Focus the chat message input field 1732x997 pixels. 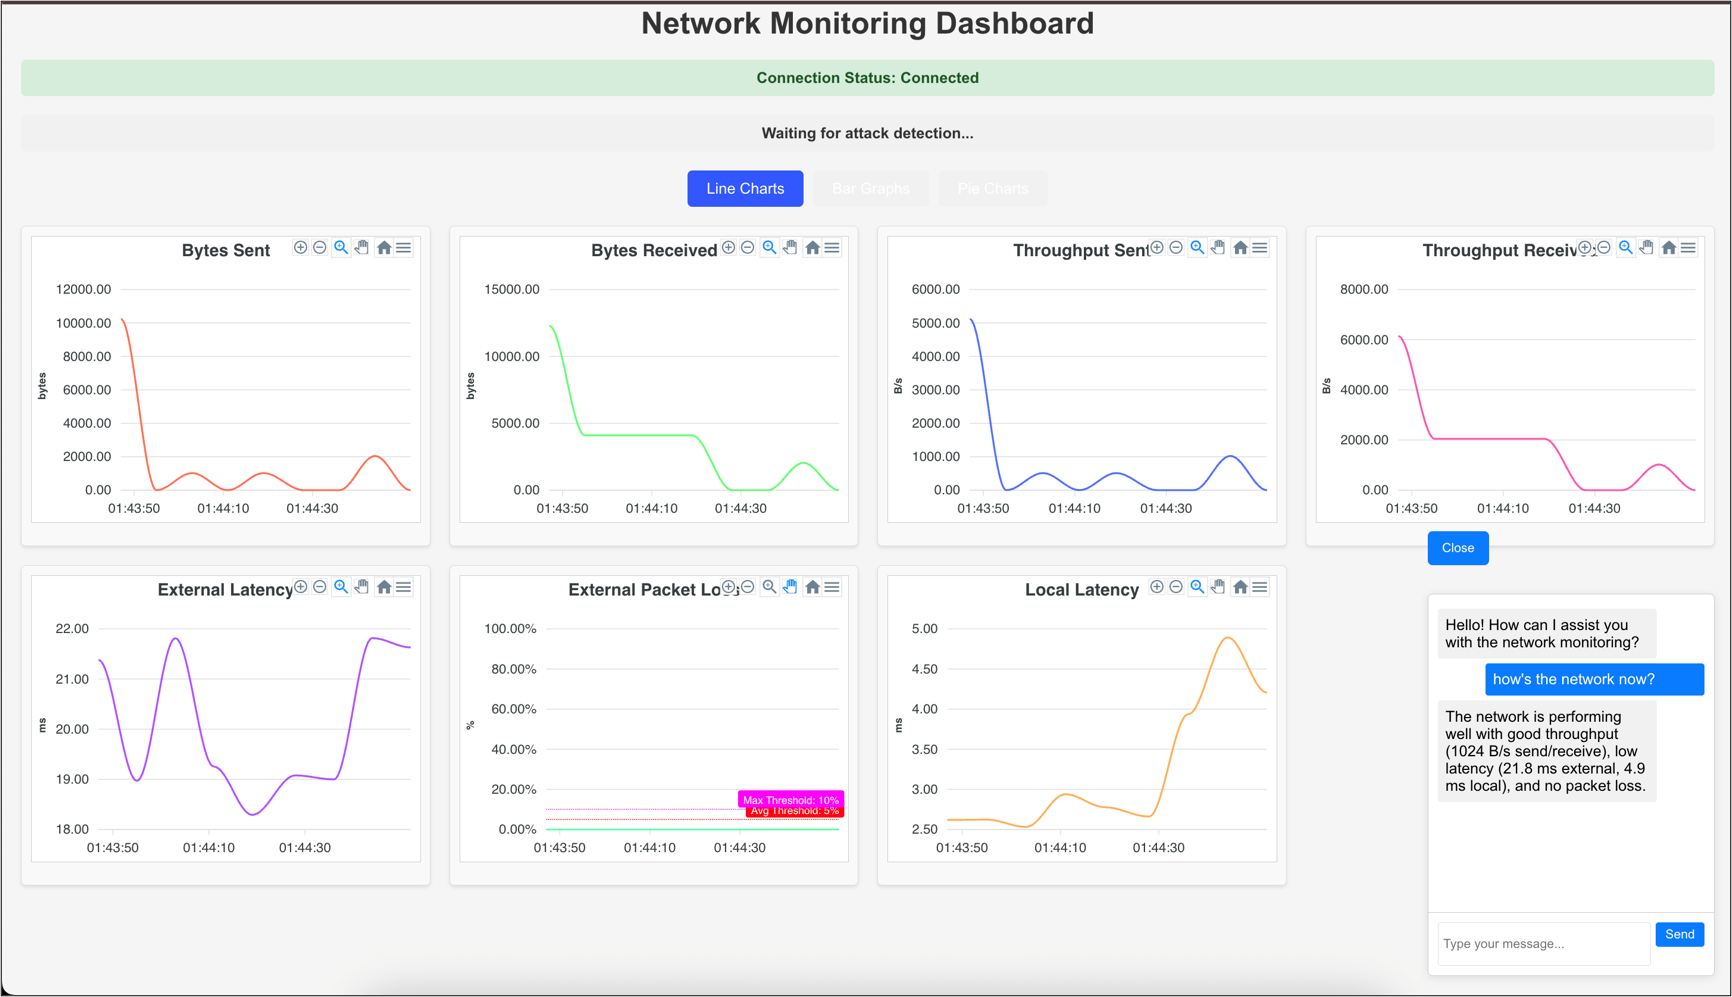coord(1543,943)
